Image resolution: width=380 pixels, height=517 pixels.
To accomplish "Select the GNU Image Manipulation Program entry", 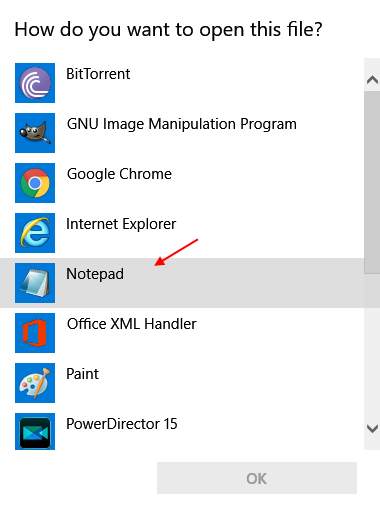I will pyautogui.click(x=182, y=124).
